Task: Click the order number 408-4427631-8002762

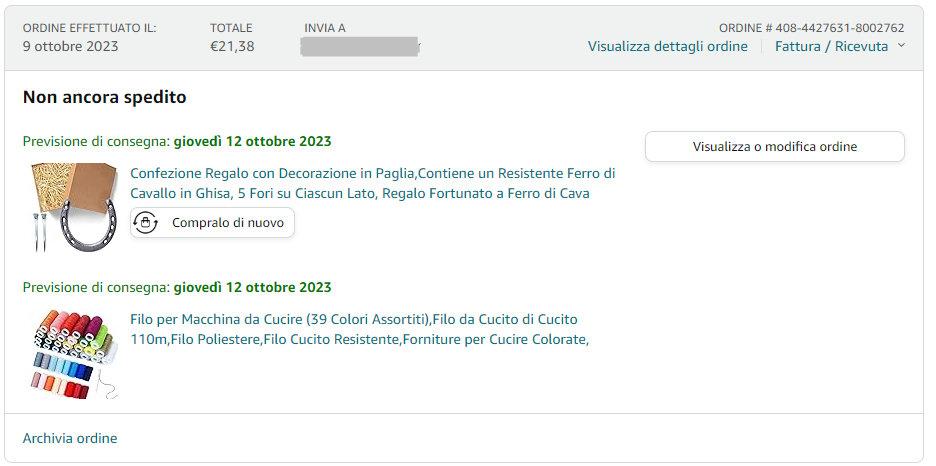Action: tap(811, 28)
